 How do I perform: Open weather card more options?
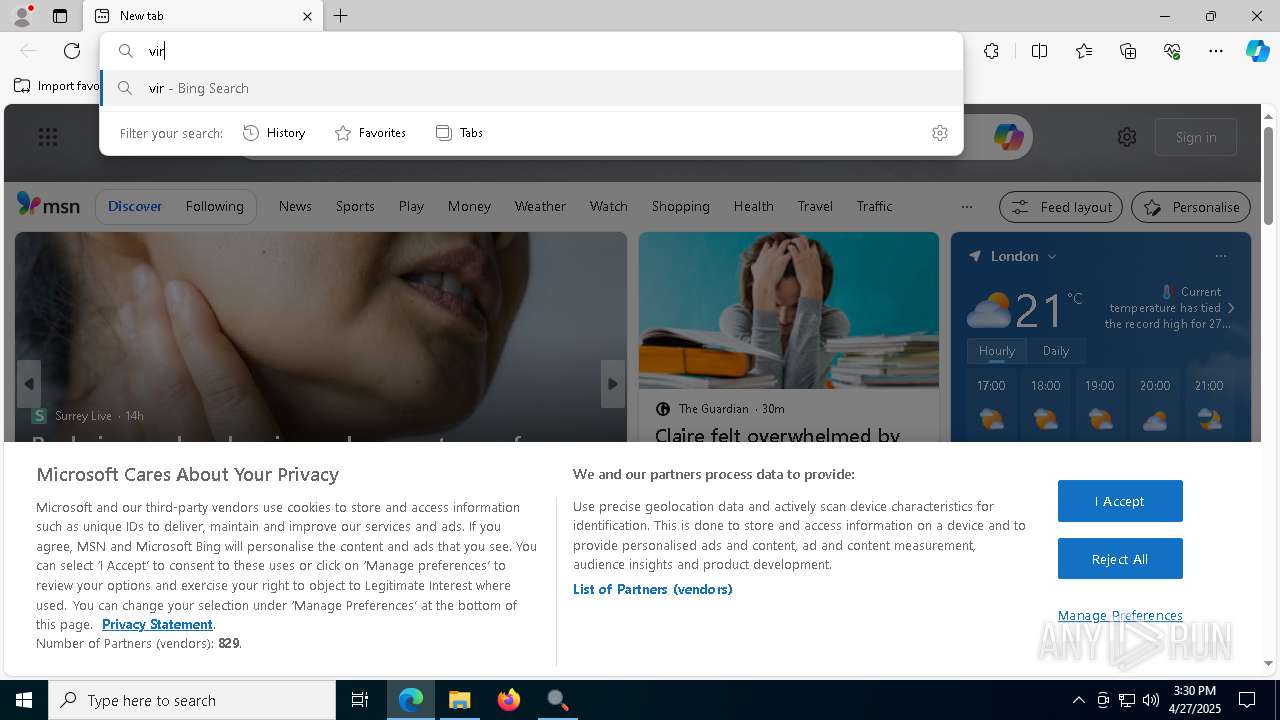pyautogui.click(x=1220, y=256)
